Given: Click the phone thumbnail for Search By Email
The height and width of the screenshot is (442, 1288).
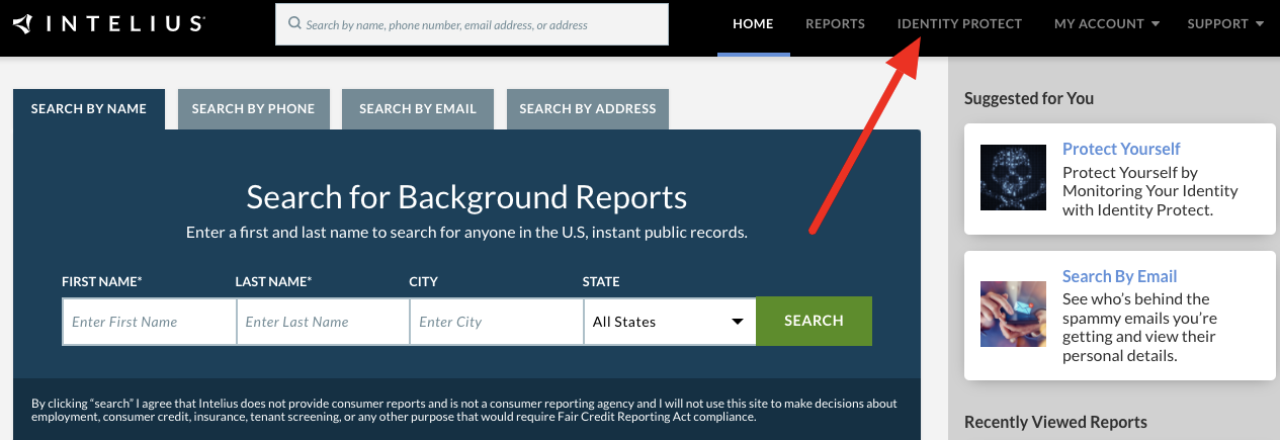Looking at the screenshot, I should click(x=1013, y=313).
